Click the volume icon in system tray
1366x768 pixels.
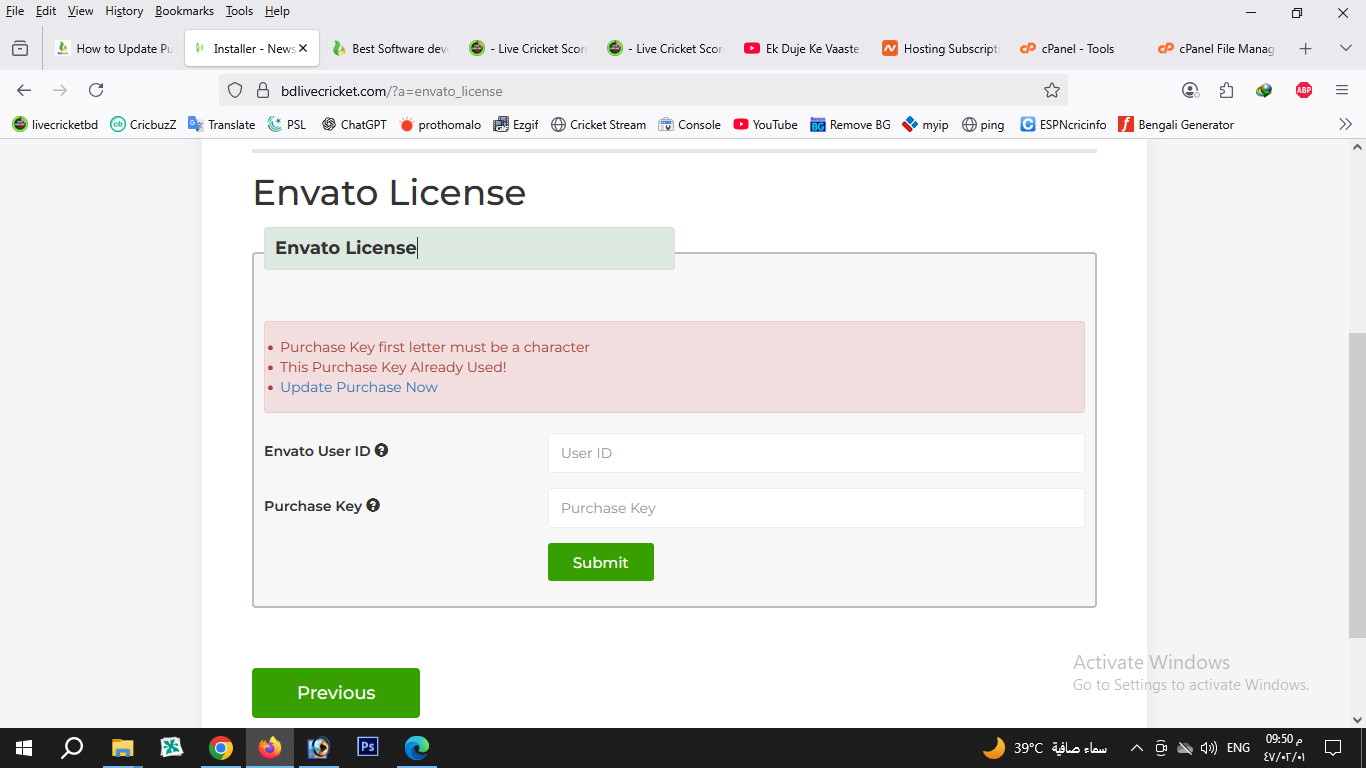(x=1208, y=747)
